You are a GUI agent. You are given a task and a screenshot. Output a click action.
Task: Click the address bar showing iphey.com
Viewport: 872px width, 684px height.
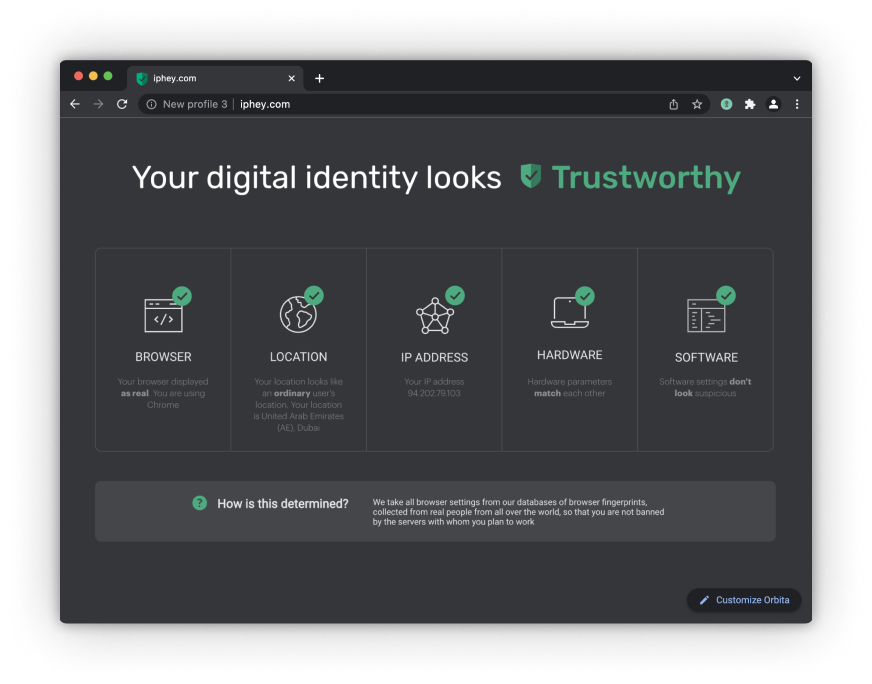pos(424,104)
